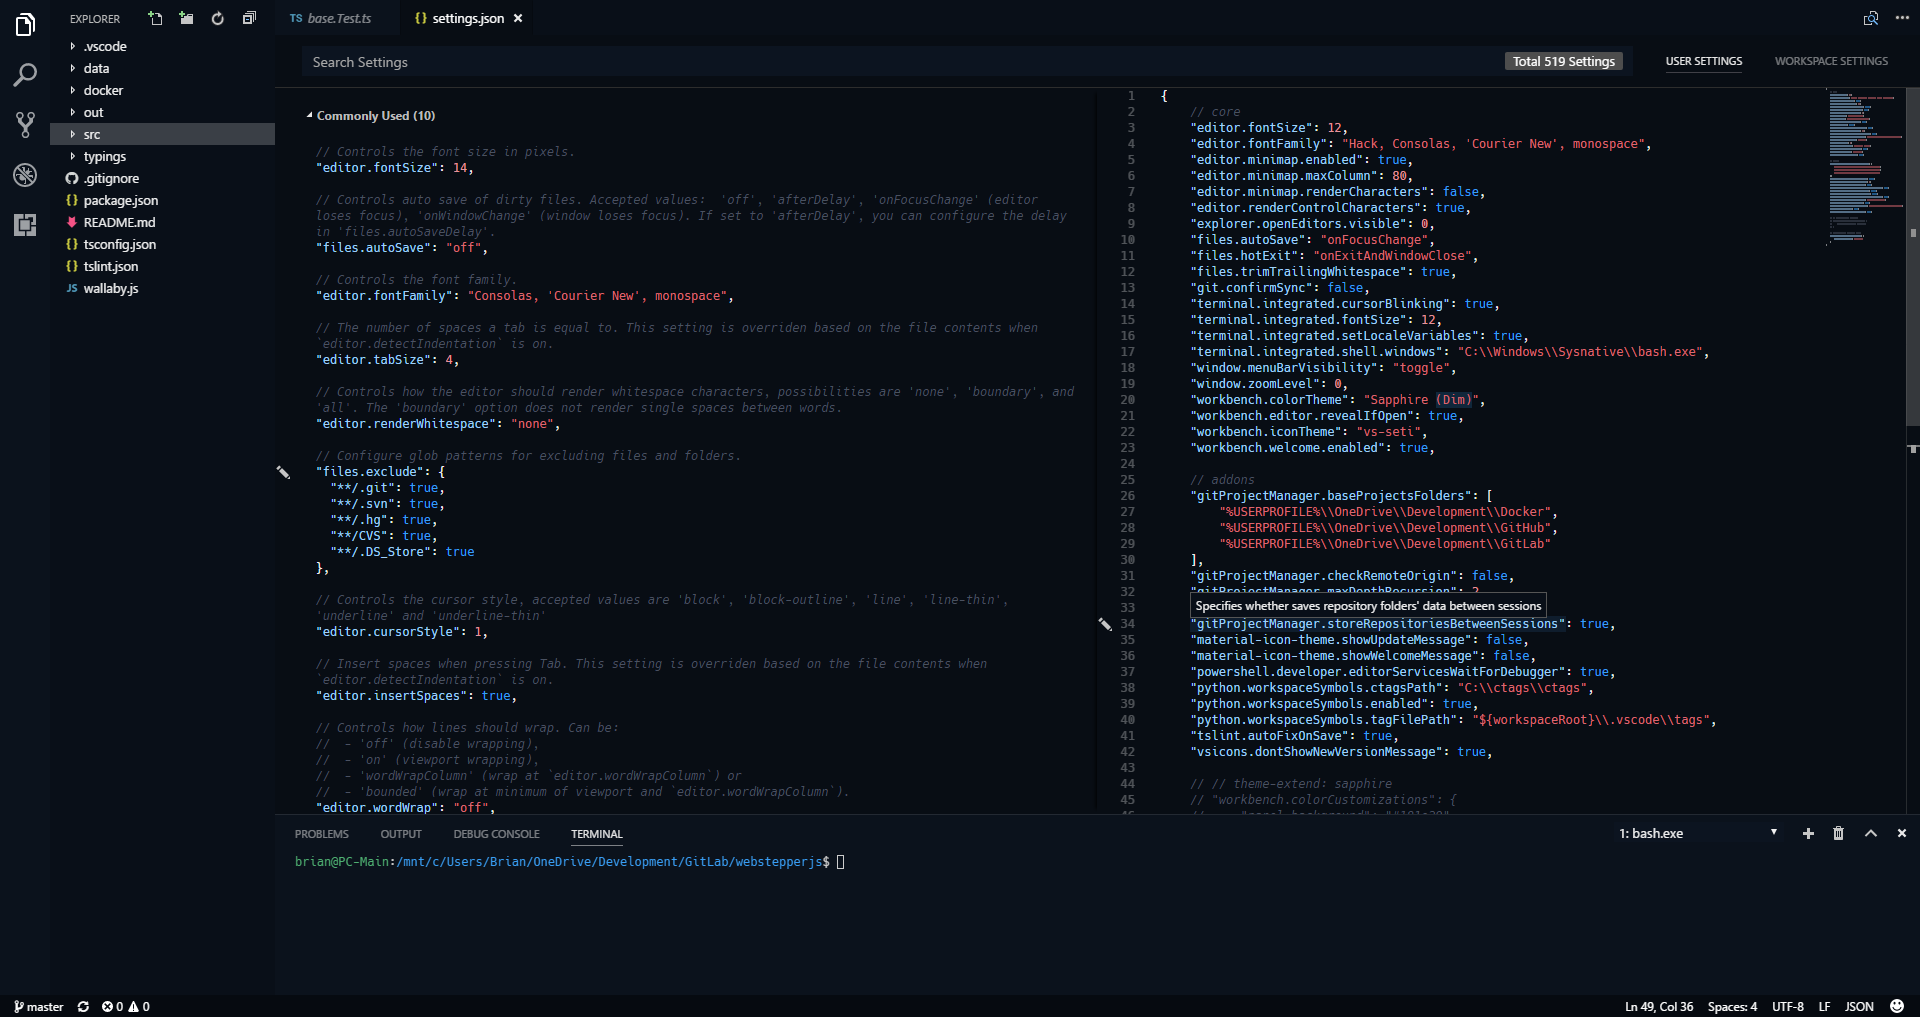Expand the typings folder
The image size is (1920, 1017).
coord(162,156)
